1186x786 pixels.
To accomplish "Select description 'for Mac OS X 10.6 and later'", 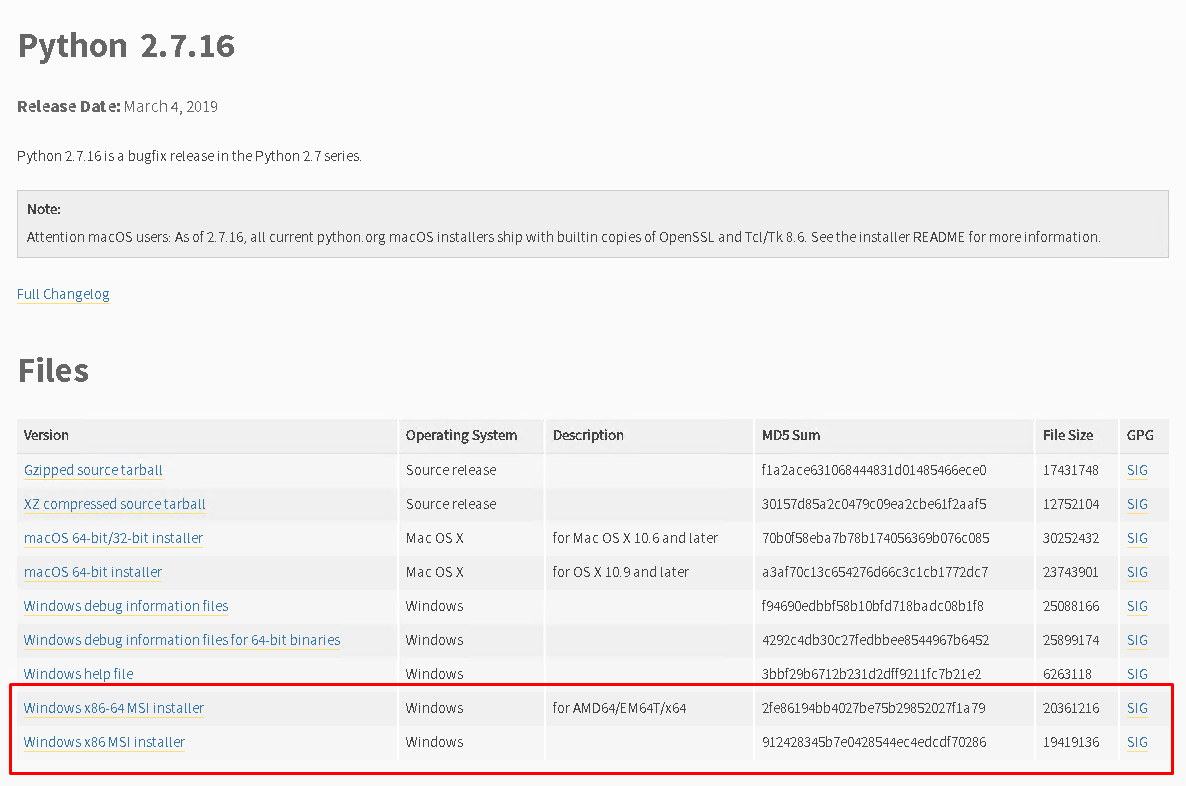I will coord(635,538).
